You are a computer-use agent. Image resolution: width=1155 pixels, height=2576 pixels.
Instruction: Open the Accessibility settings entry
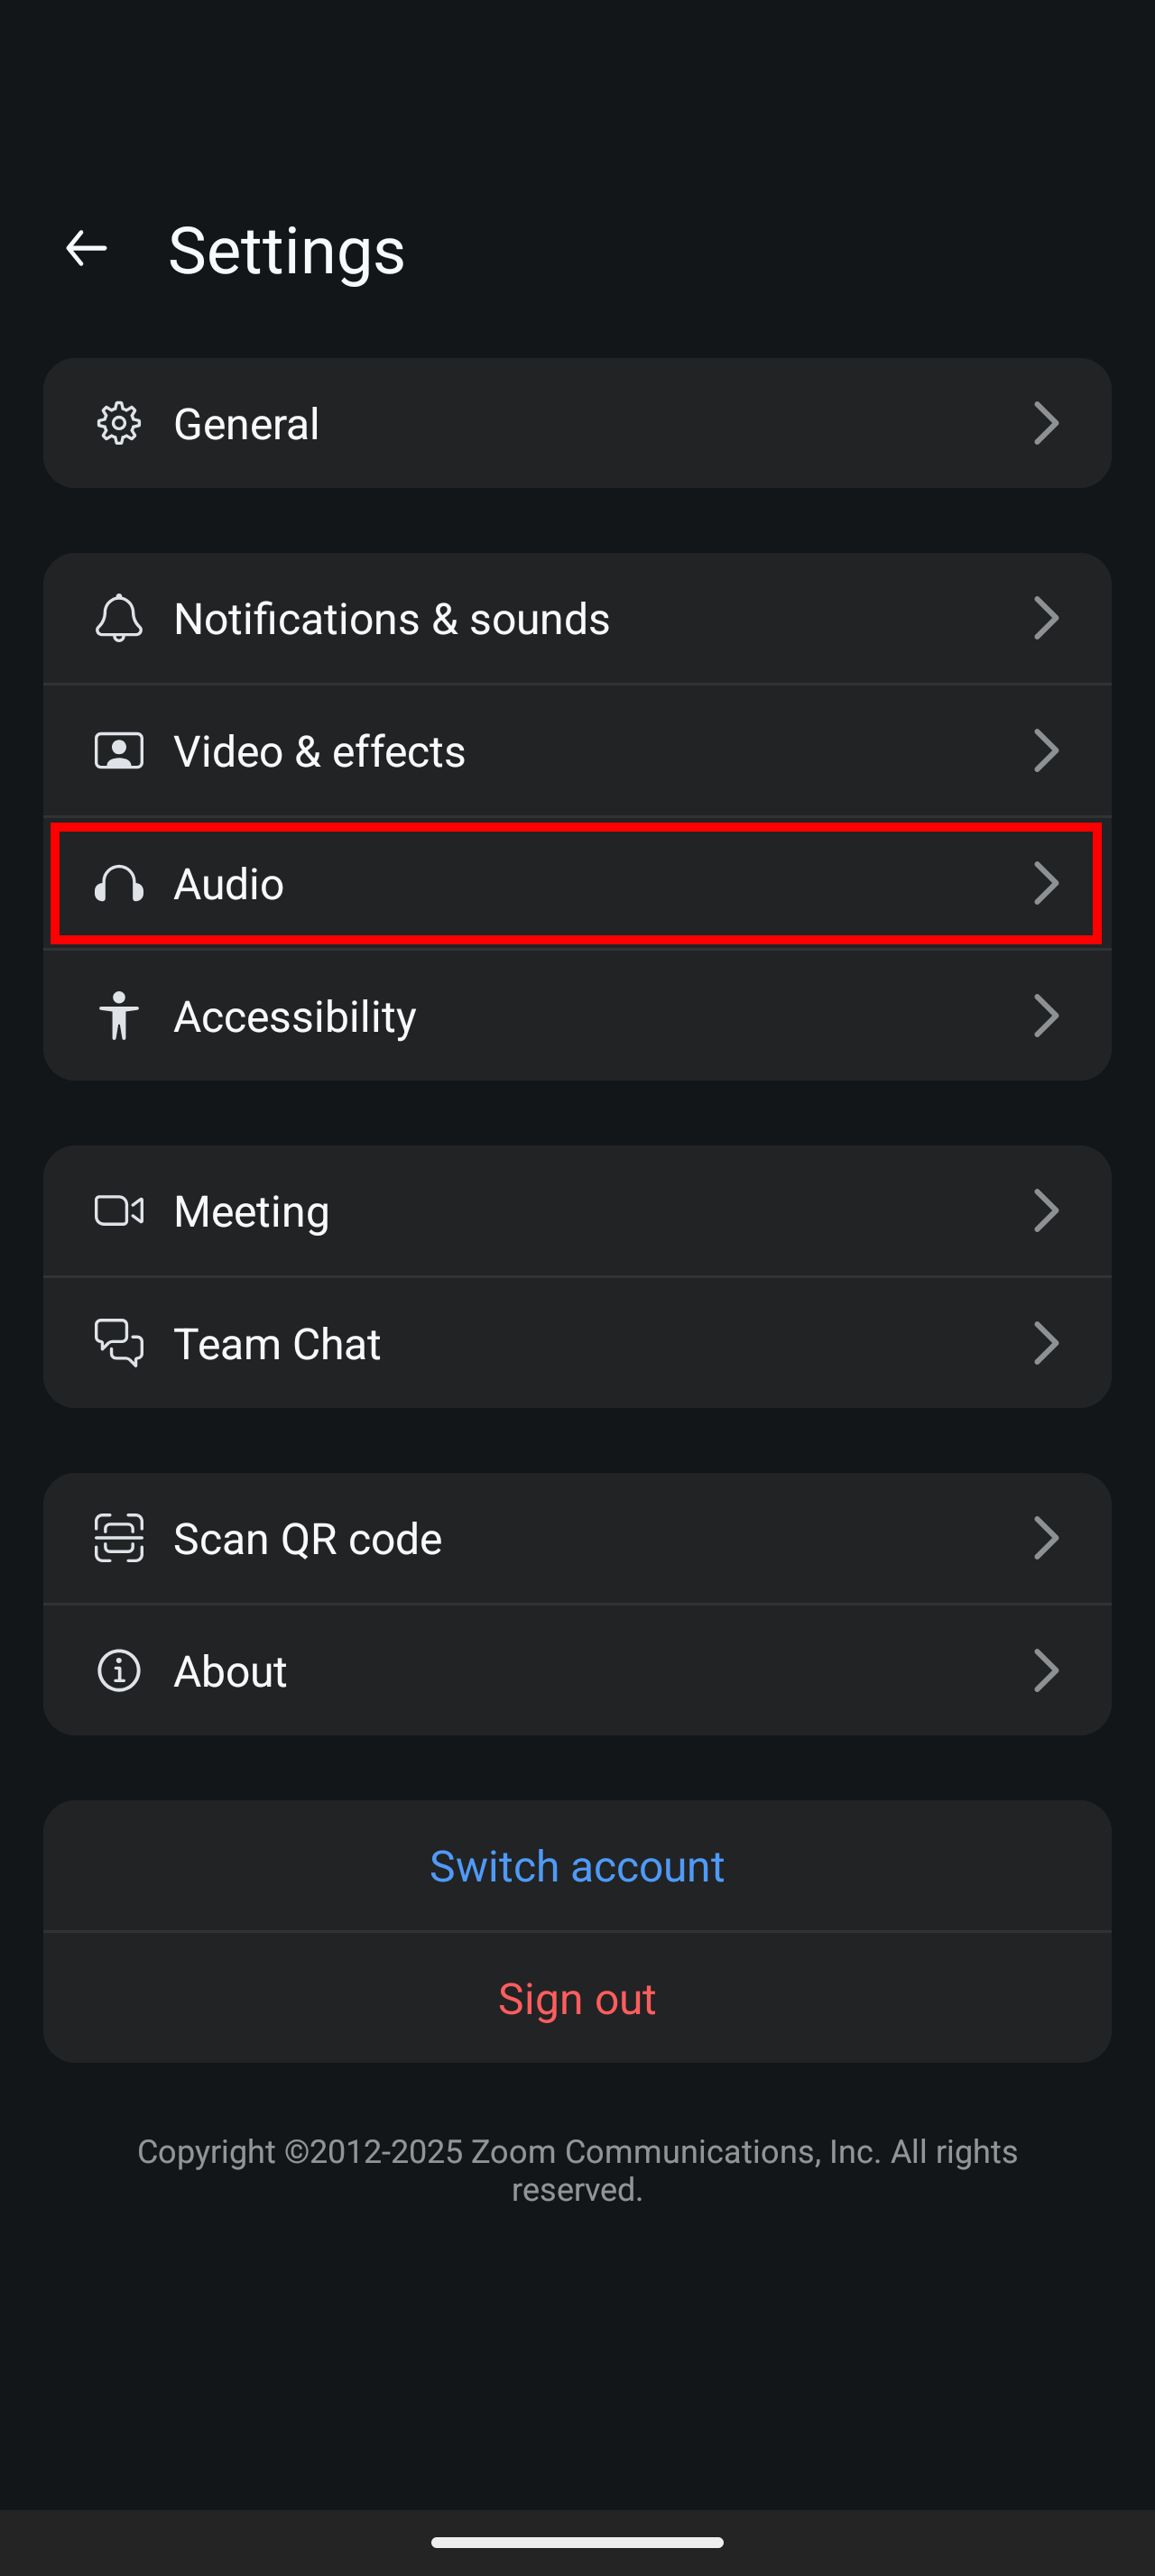pos(577,1015)
